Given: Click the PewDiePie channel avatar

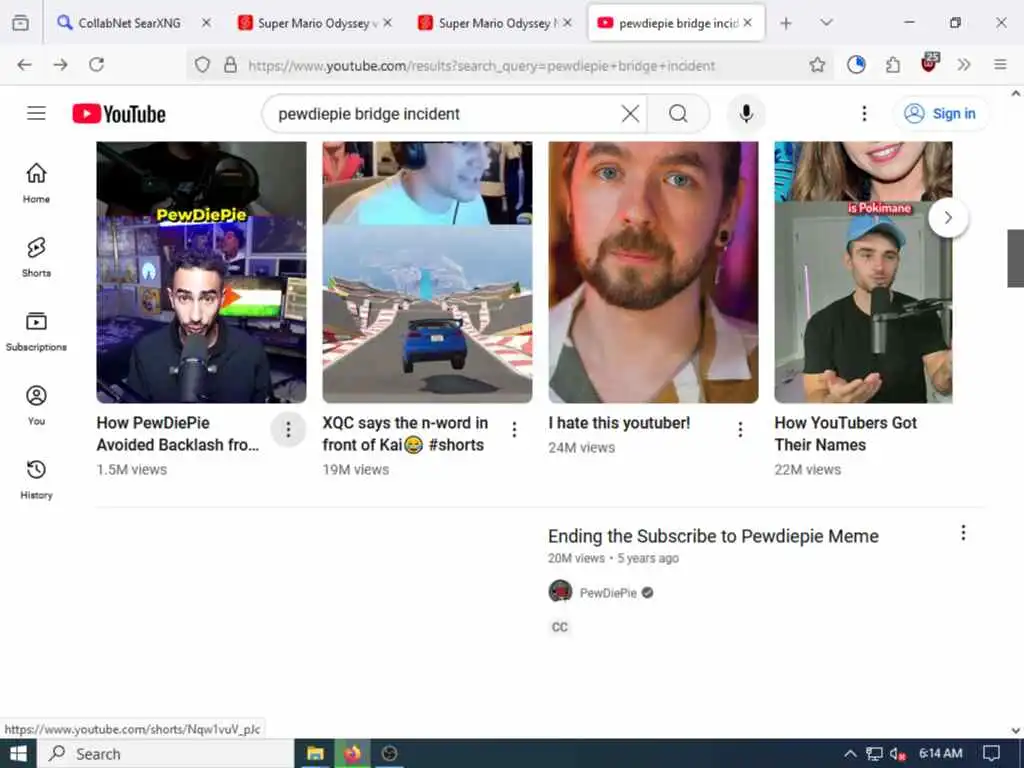Looking at the screenshot, I should click(x=560, y=592).
